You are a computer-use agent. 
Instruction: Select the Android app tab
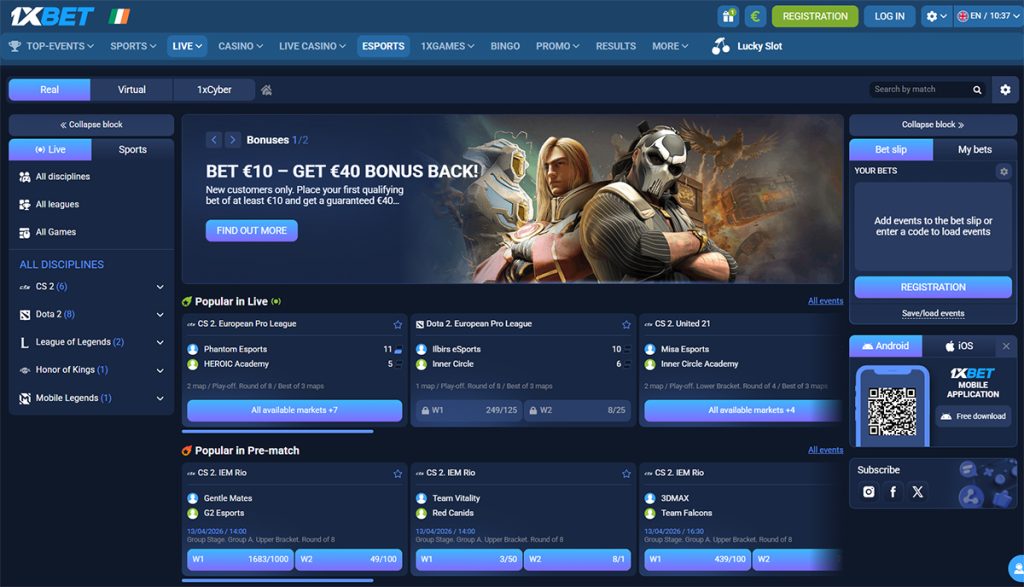(886, 346)
